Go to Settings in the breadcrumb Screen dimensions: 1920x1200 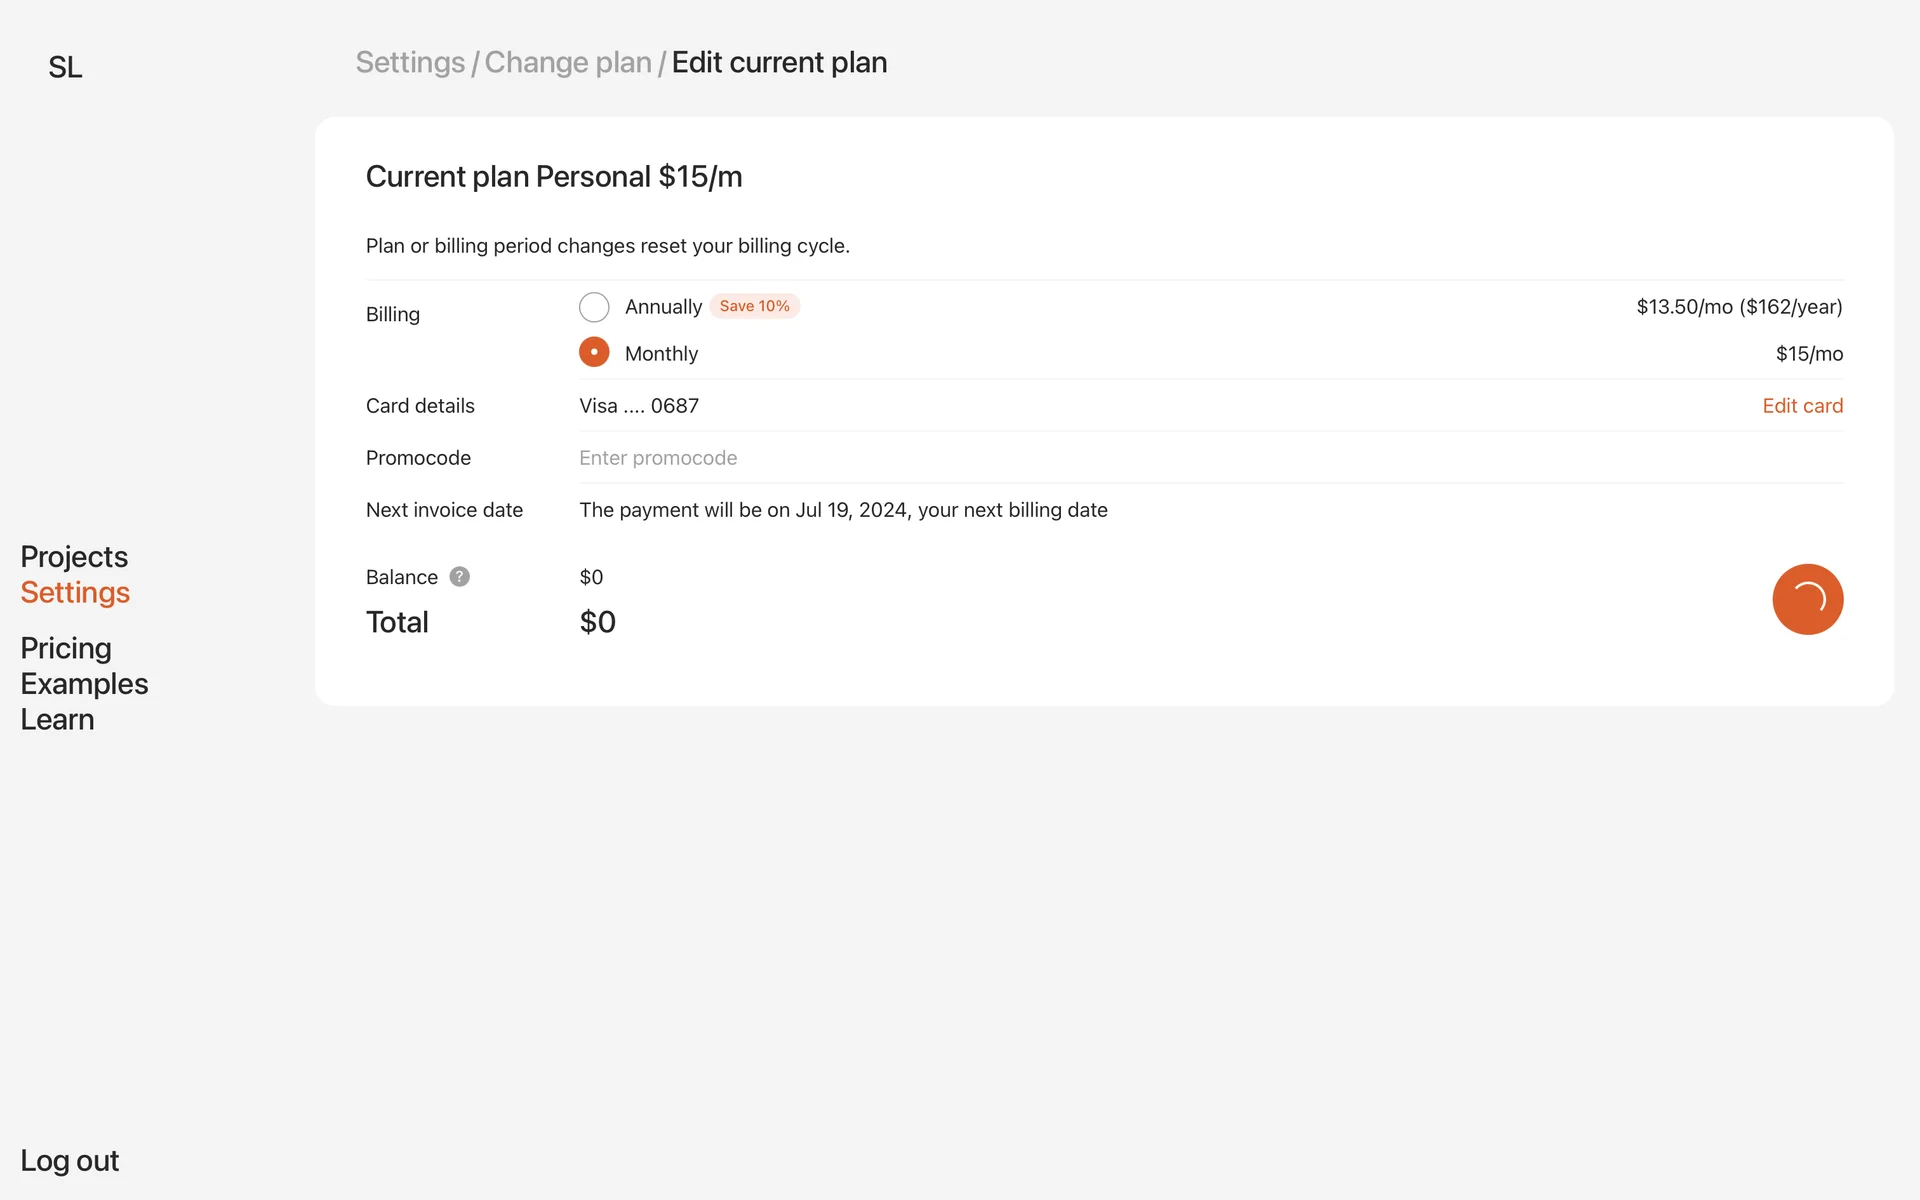410,62
